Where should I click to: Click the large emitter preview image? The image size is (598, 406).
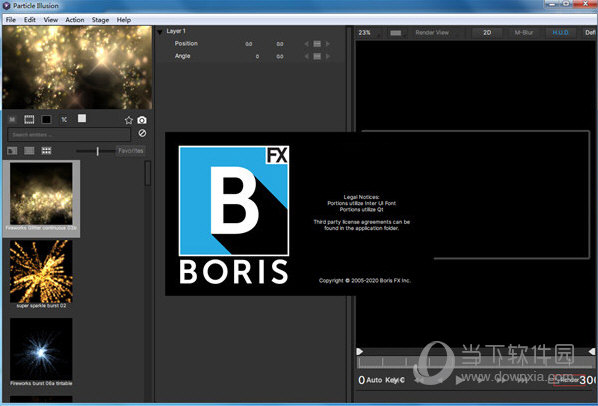pyautogui.click(x=77, y=67)
